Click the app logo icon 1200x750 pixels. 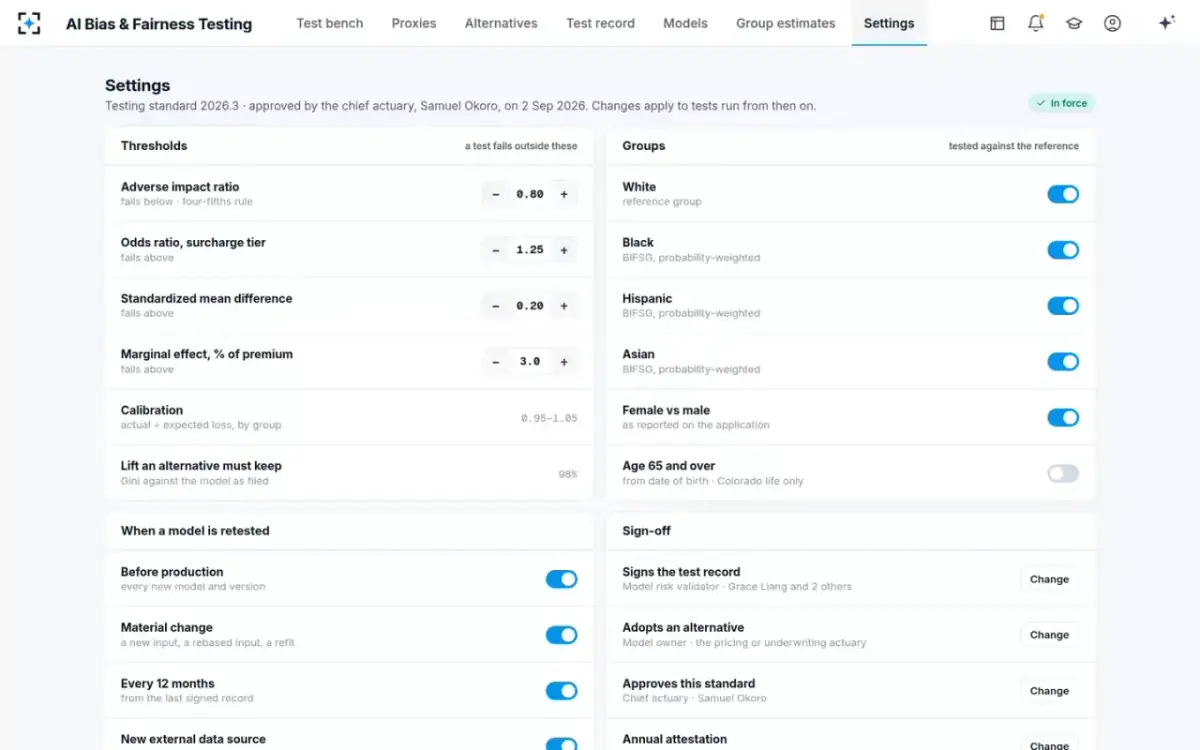coord(29,23)
